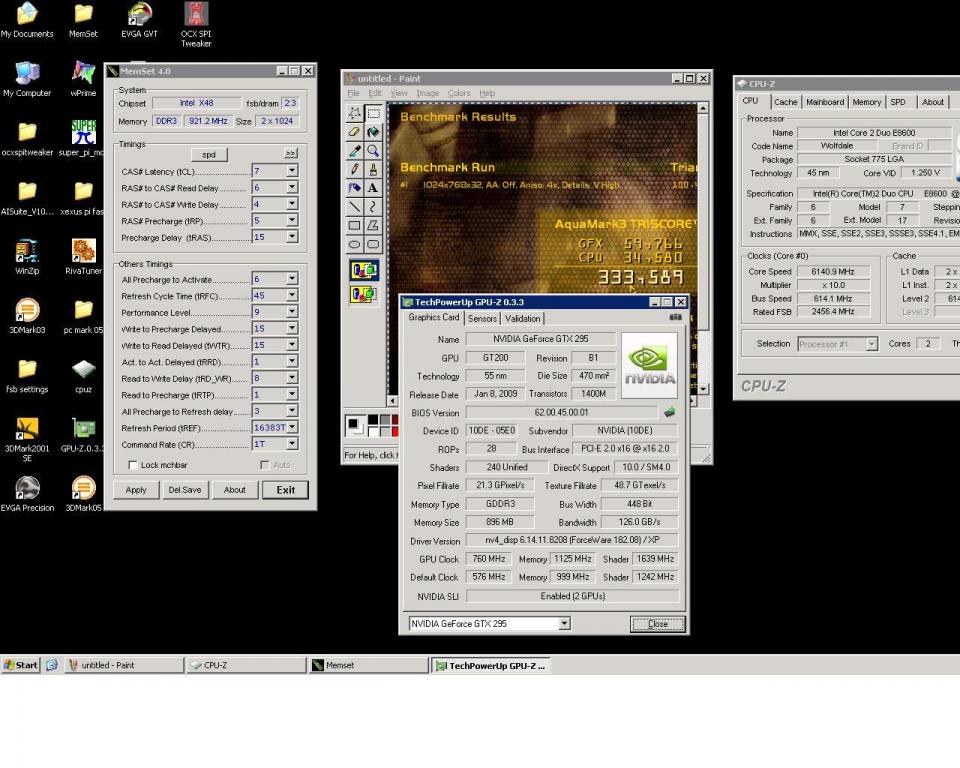The image size is (960, 768).
Task: Select the Polygon shape tool
Action: pos(373,225)
